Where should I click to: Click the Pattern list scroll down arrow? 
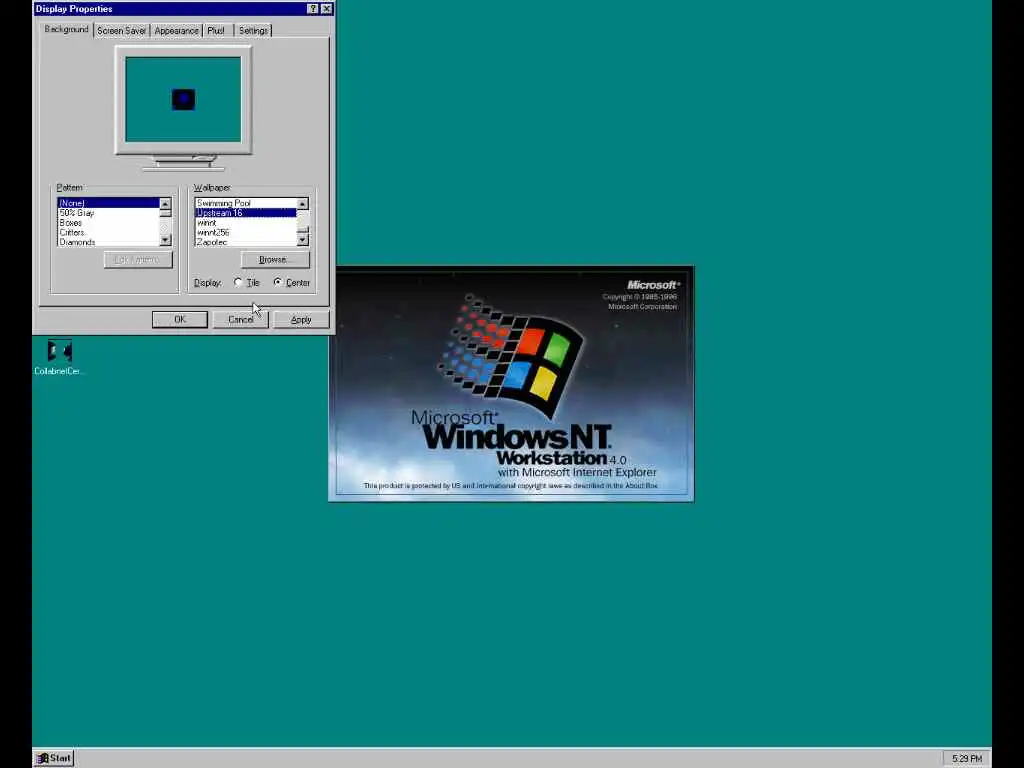pyautogui.click(x=165, y=240)
